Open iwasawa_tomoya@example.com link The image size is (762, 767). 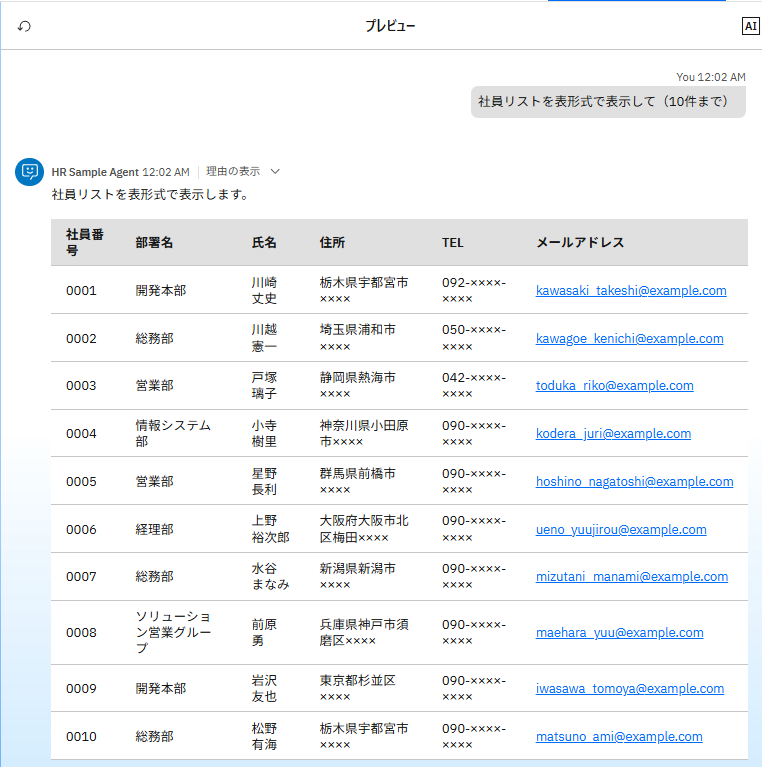pyautogui.click(x=629, y=689)
